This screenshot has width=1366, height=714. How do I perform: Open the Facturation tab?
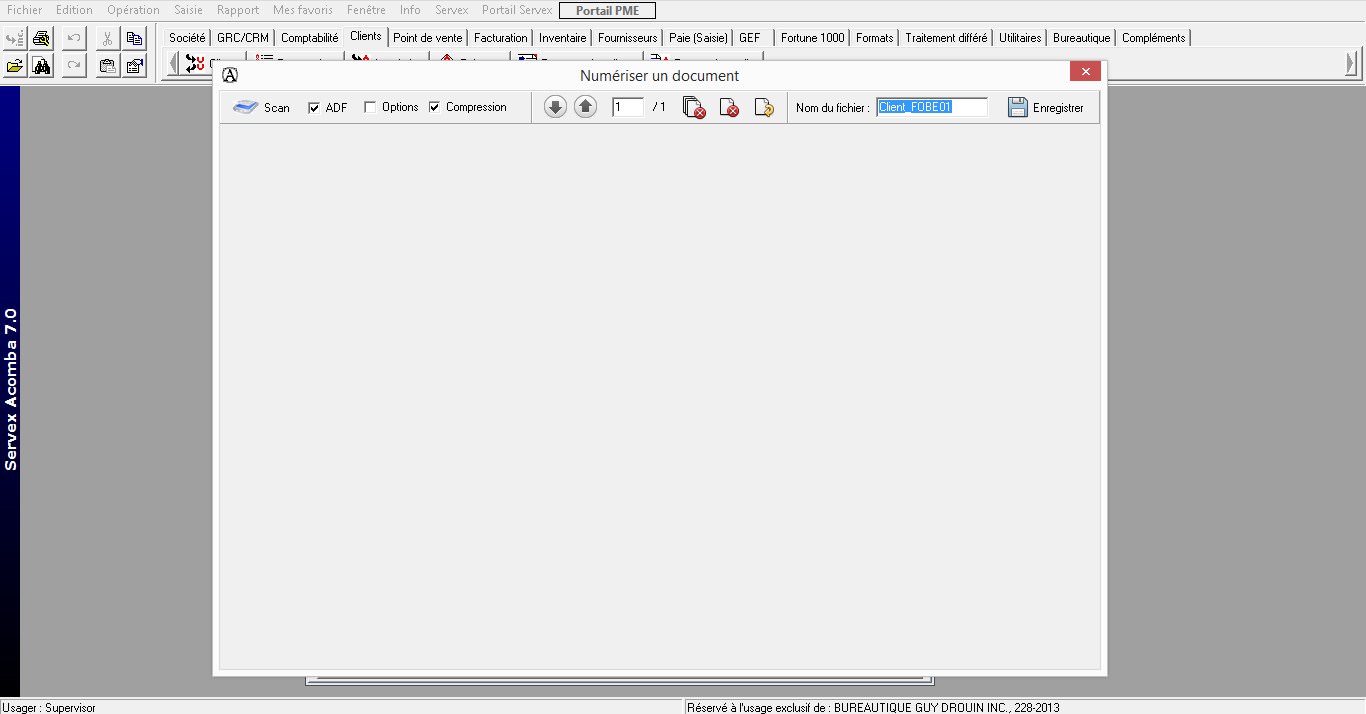[x=500, y=38]
